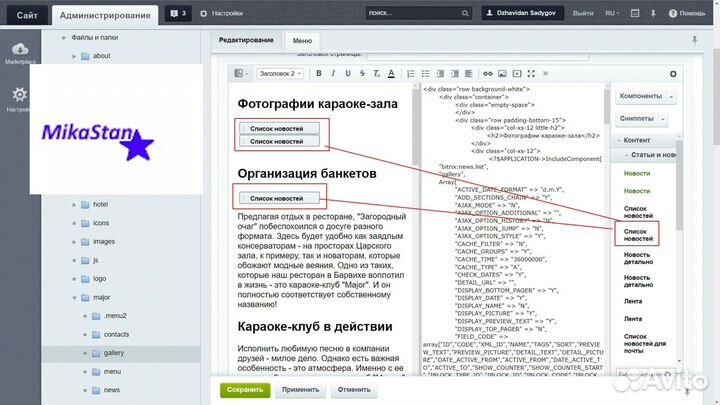This screenshot has width=720, height=405.
Task: Select the gallery folder
Action: click(113, 353)
